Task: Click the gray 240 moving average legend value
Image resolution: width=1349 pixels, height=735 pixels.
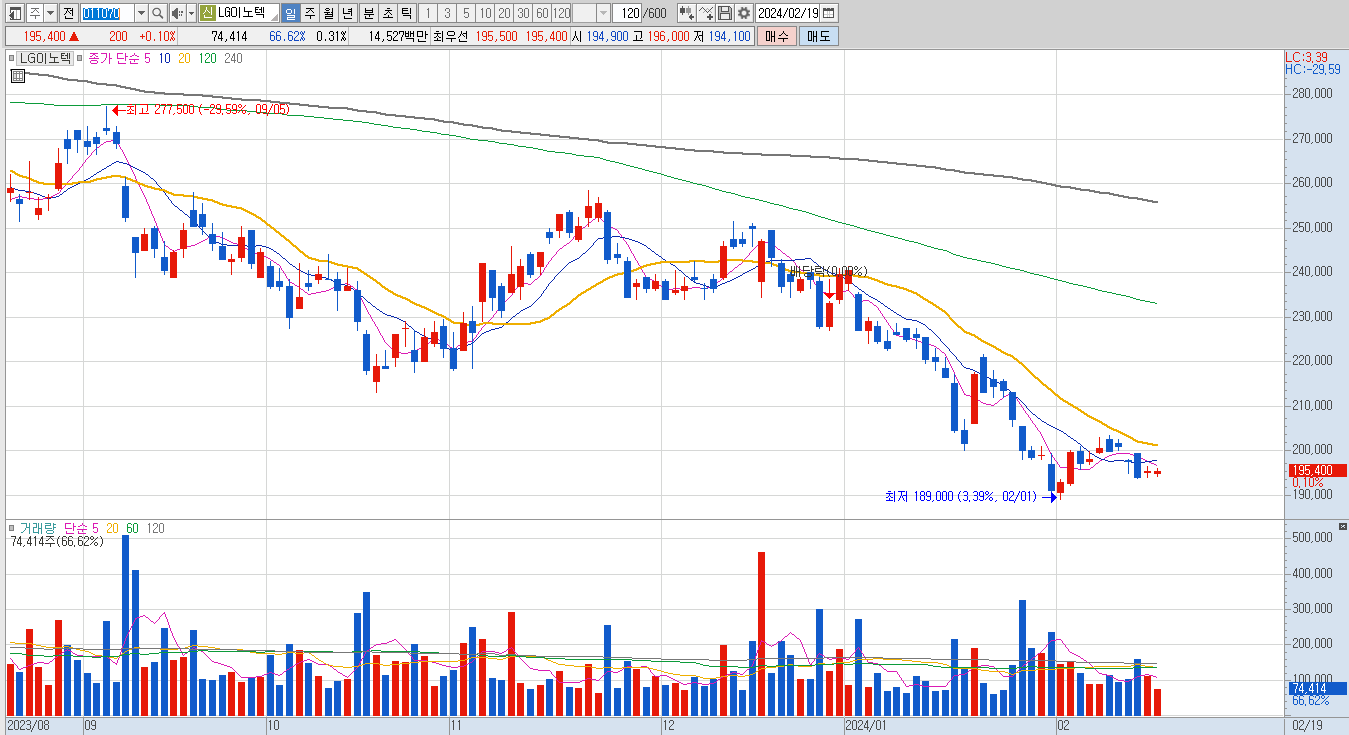Action: coord(233,58)
